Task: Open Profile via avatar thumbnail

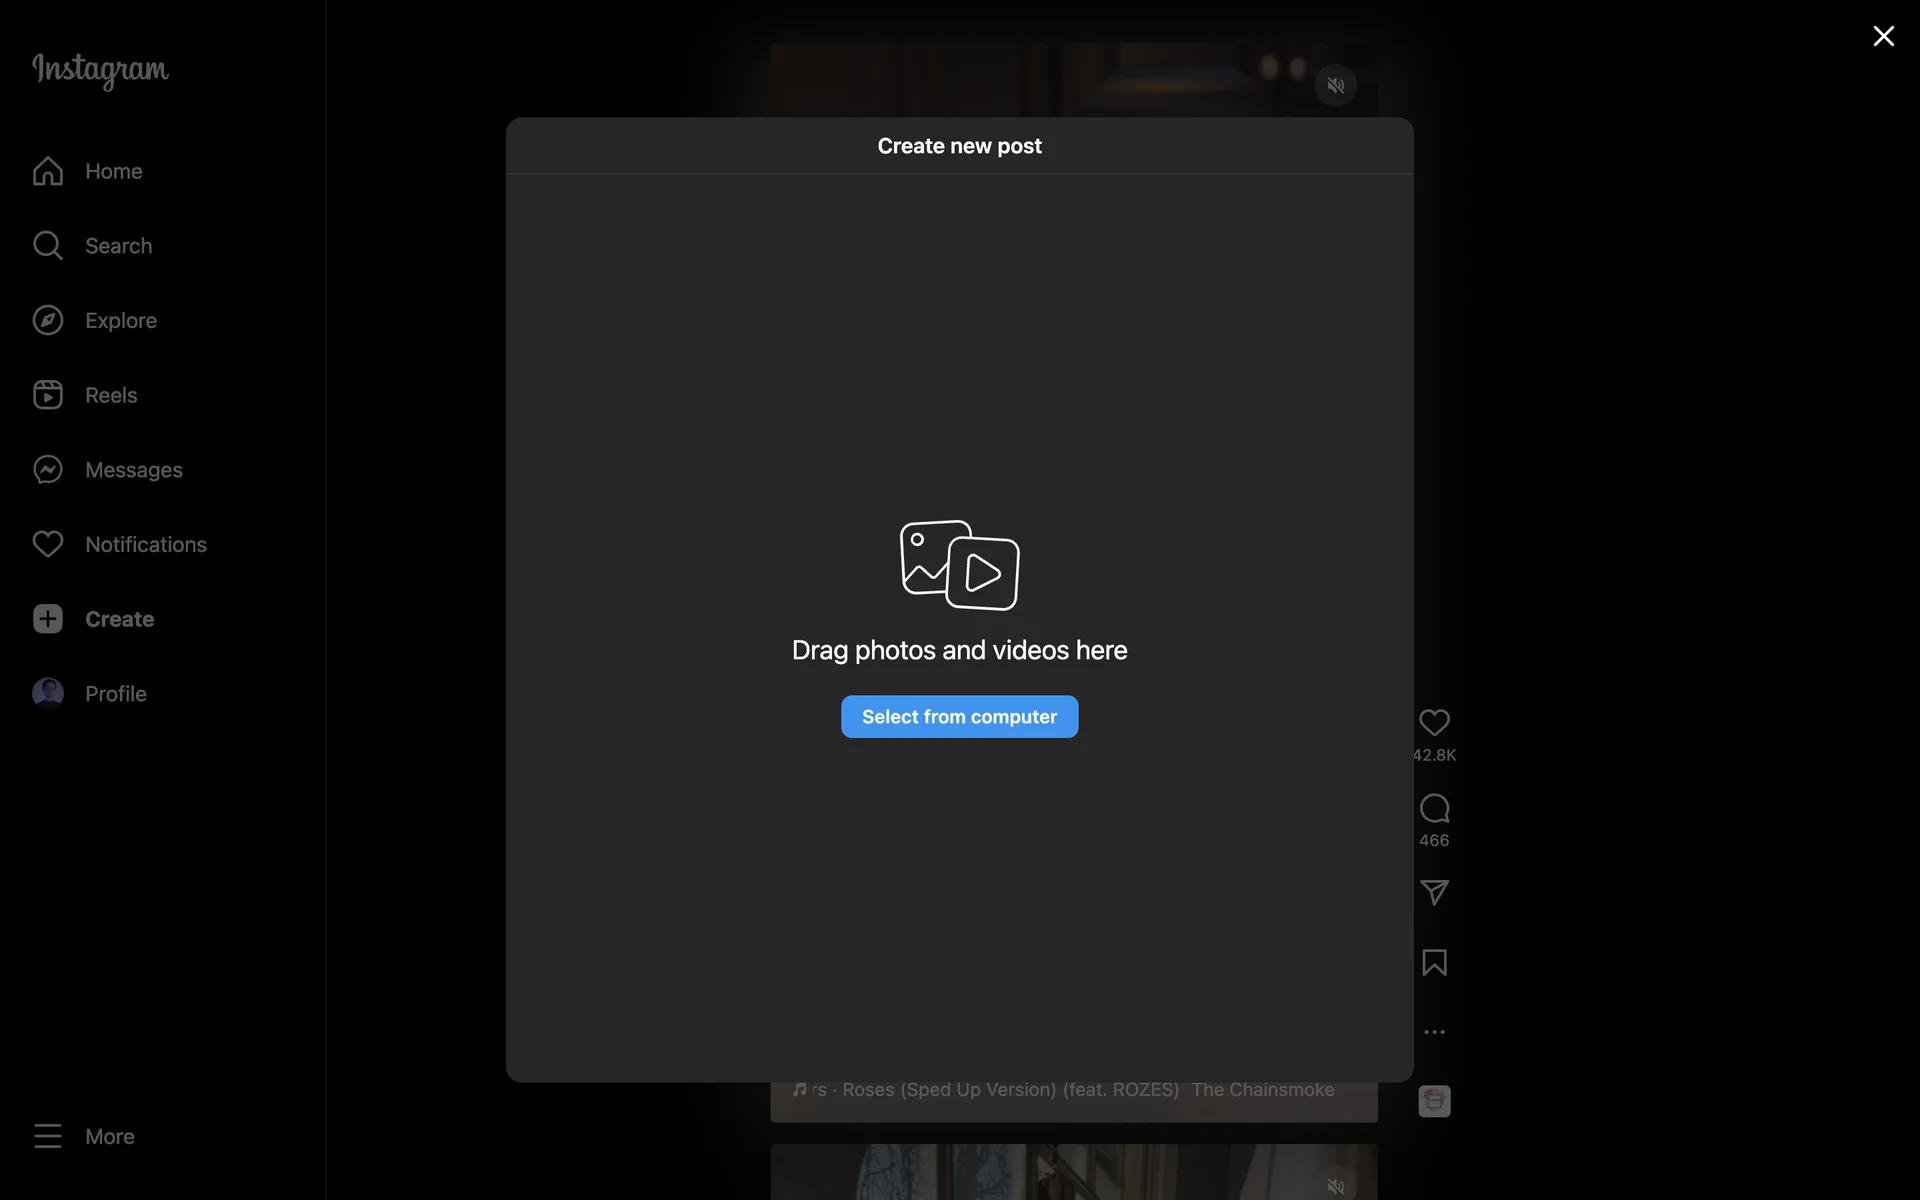Action: (x=48, y=693)
